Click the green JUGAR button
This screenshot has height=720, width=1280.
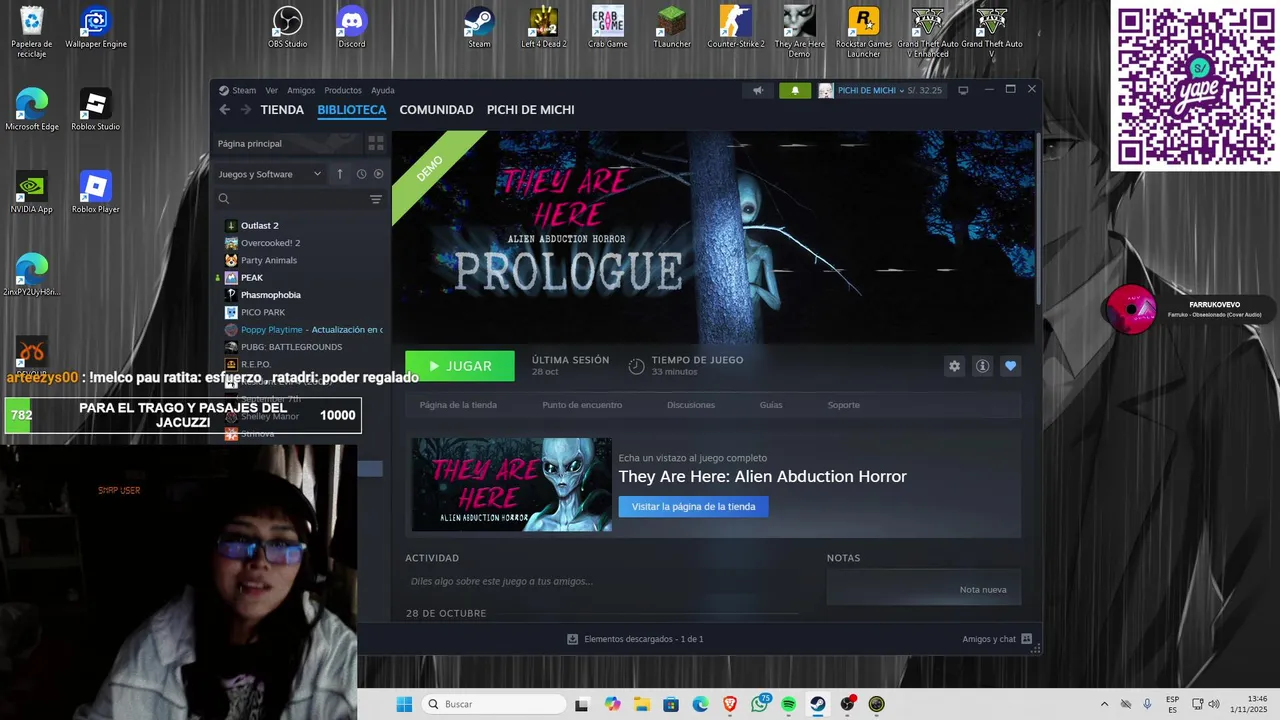tap(460, 366)
